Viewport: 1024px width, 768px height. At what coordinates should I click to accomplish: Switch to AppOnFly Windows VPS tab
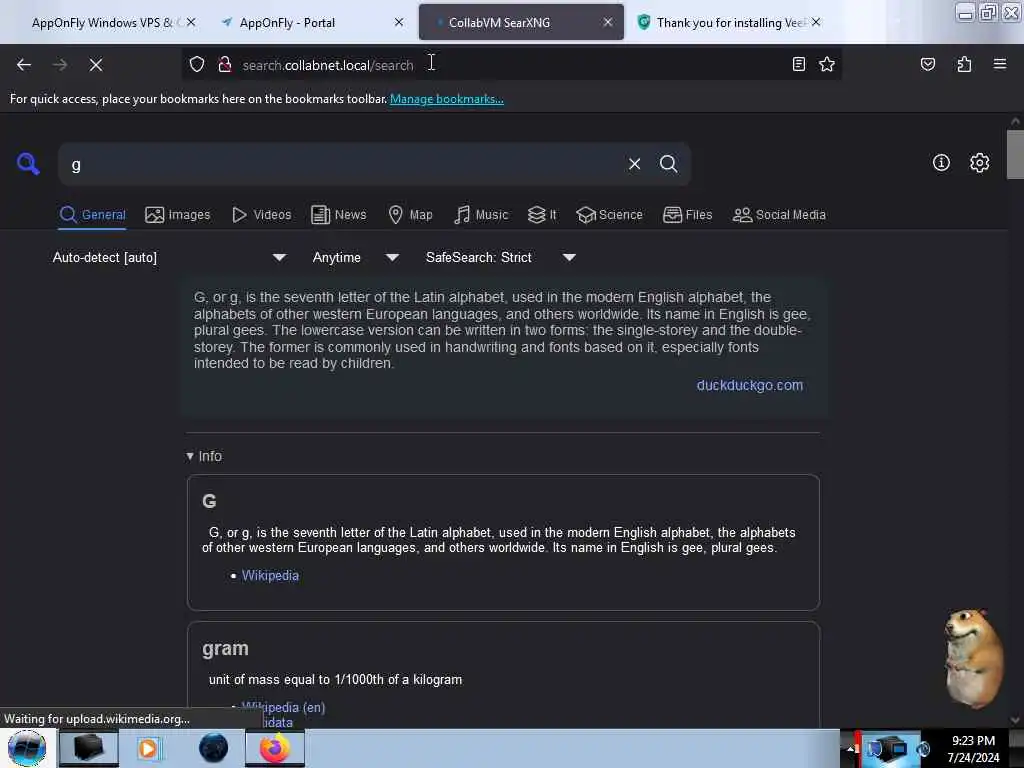pyautogui.click(x=104, y=22)
